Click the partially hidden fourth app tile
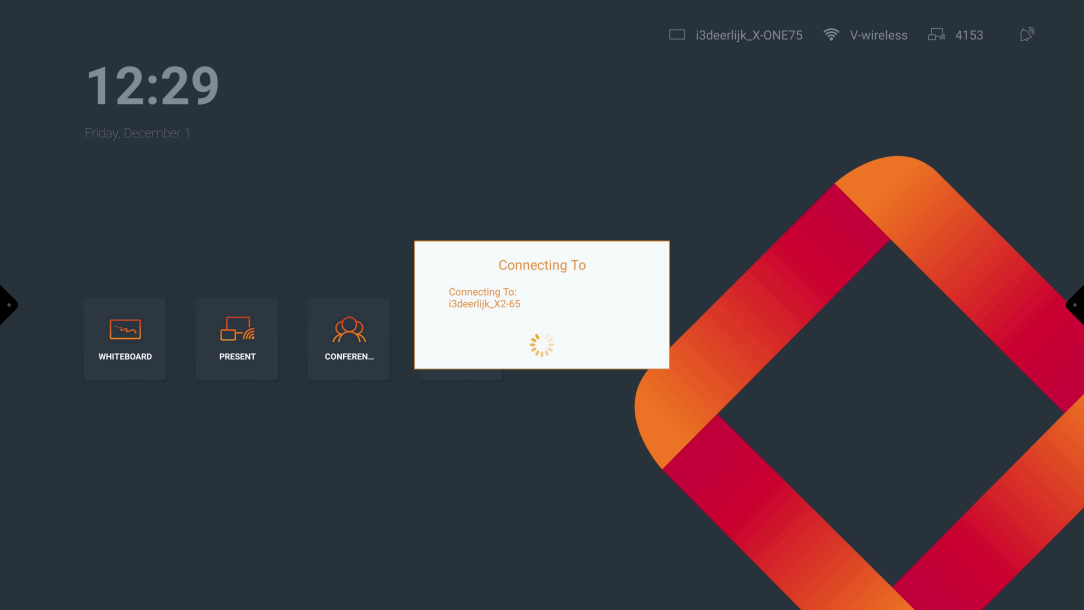 point(460,374)
